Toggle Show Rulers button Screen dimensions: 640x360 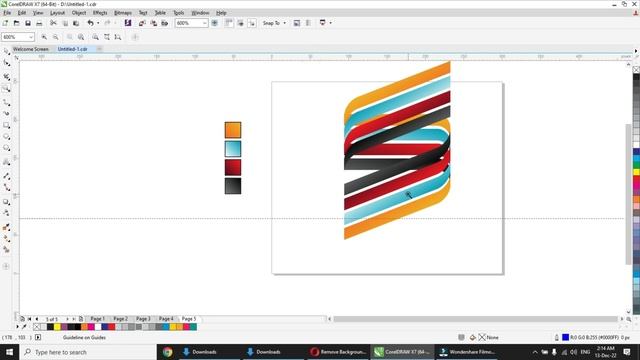coord(229,23)
